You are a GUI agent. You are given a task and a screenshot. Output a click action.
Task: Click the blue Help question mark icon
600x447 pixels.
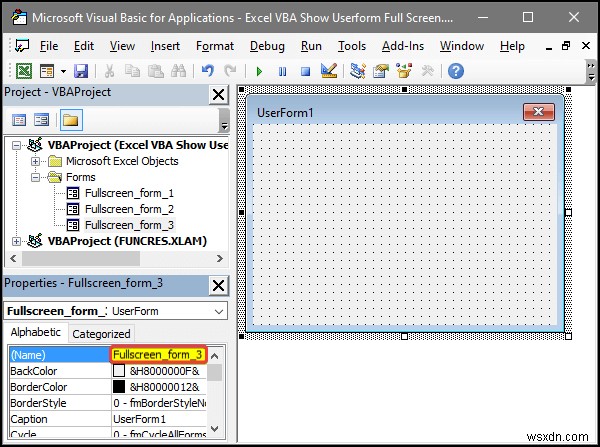(456, 71)
